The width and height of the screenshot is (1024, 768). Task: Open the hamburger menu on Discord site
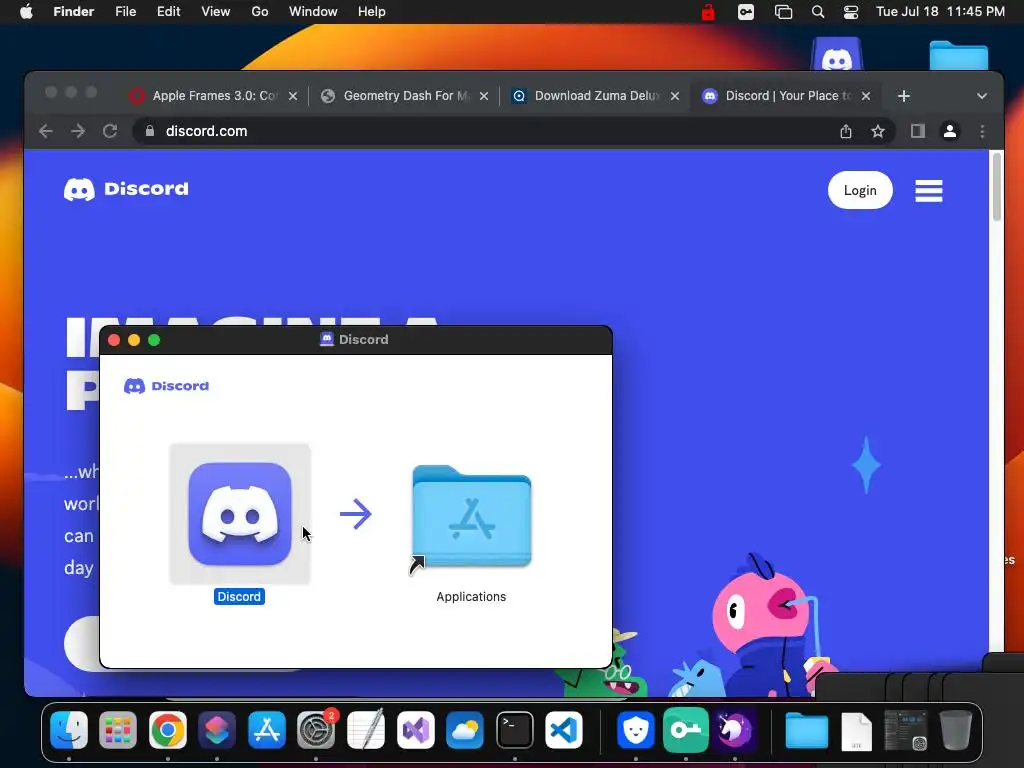pos(929,191)
